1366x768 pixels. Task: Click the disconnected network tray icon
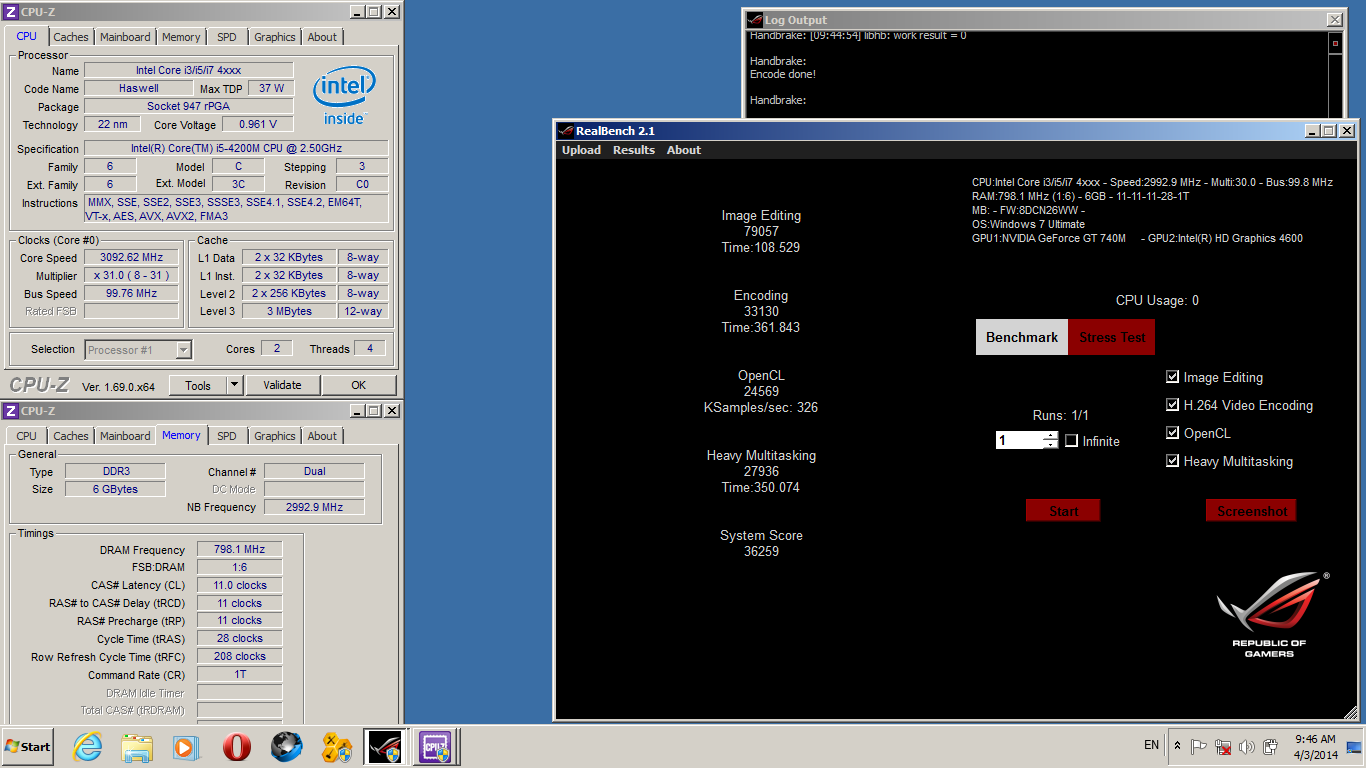(1223, 747)
